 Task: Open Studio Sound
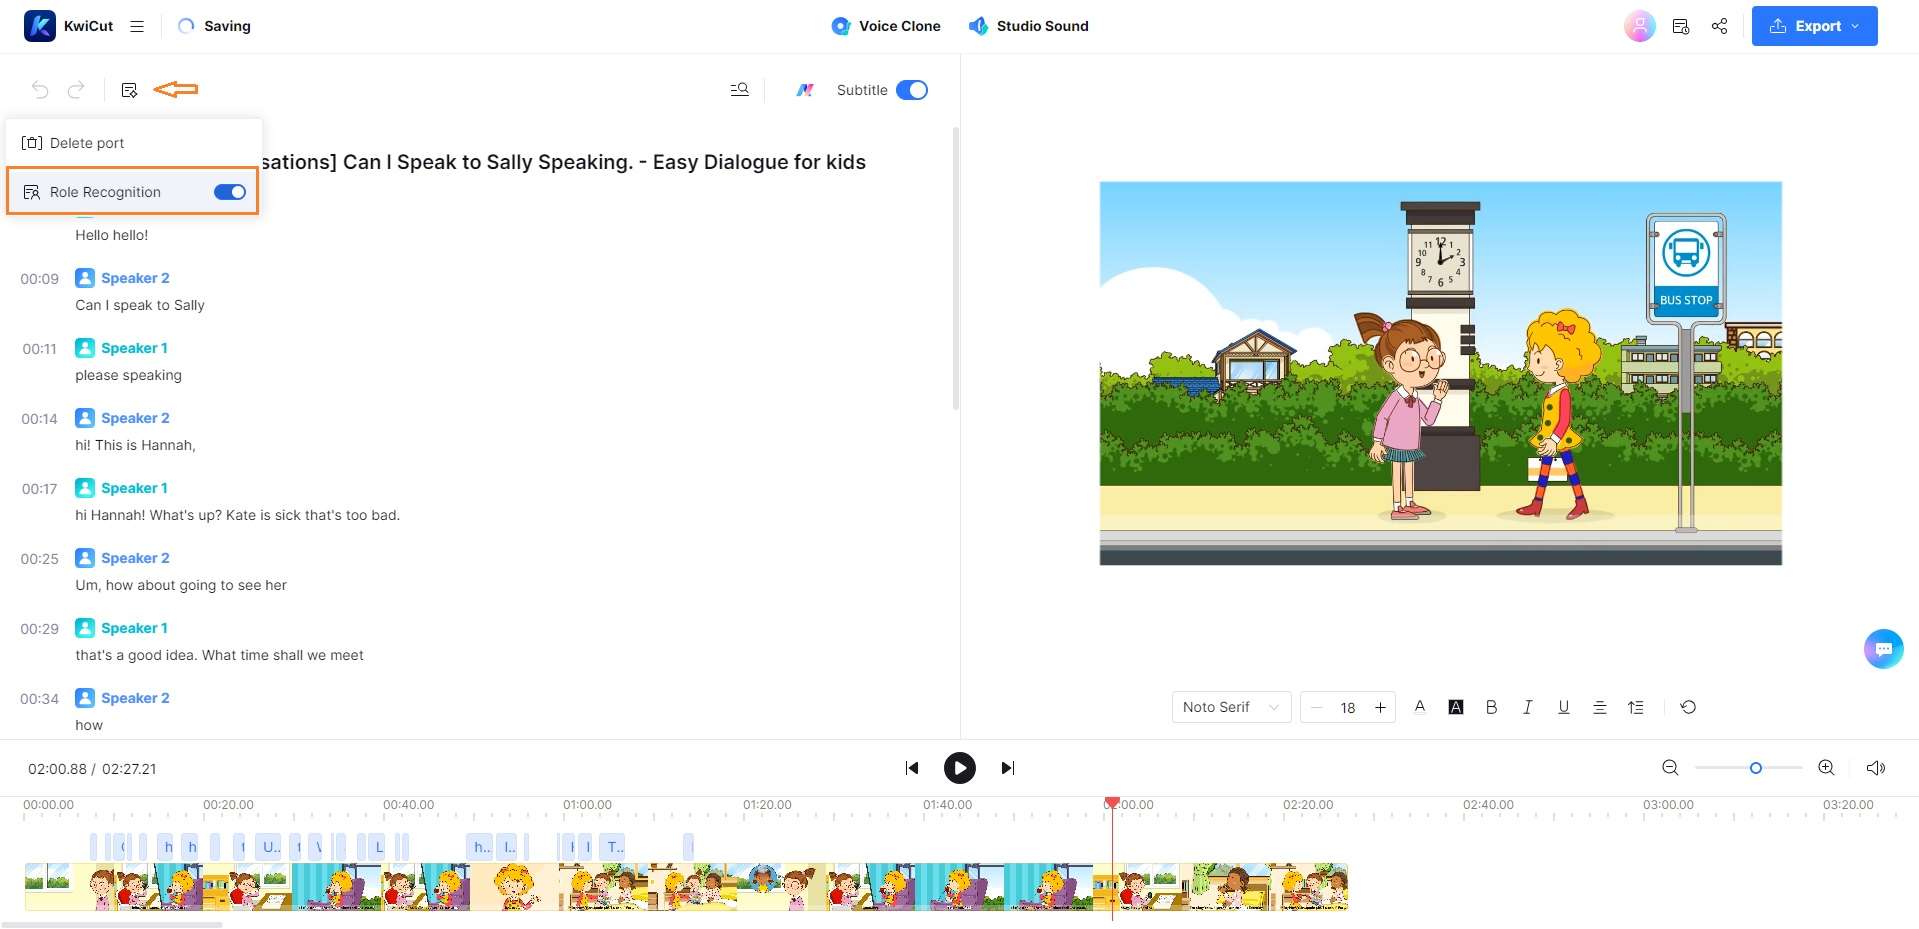[x=1029, y=26]
